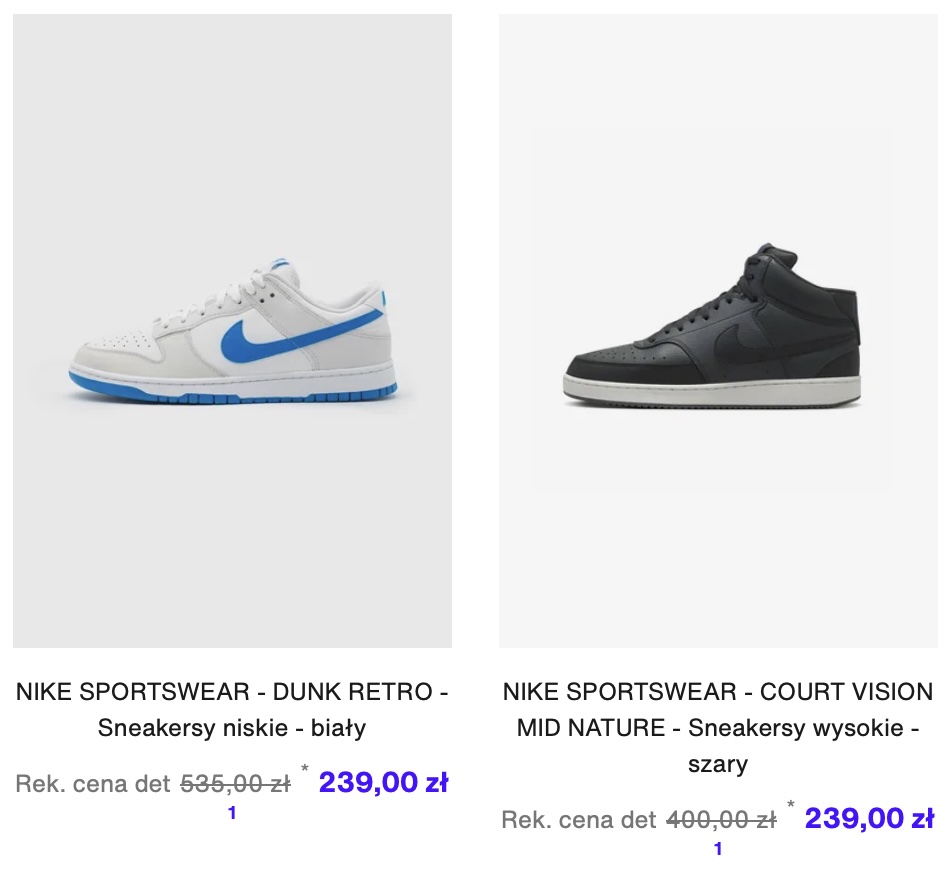Viewport: 952px width, 872px height.
Task: Click the struck-through 535,00 zł price
Action: point(236,783)
